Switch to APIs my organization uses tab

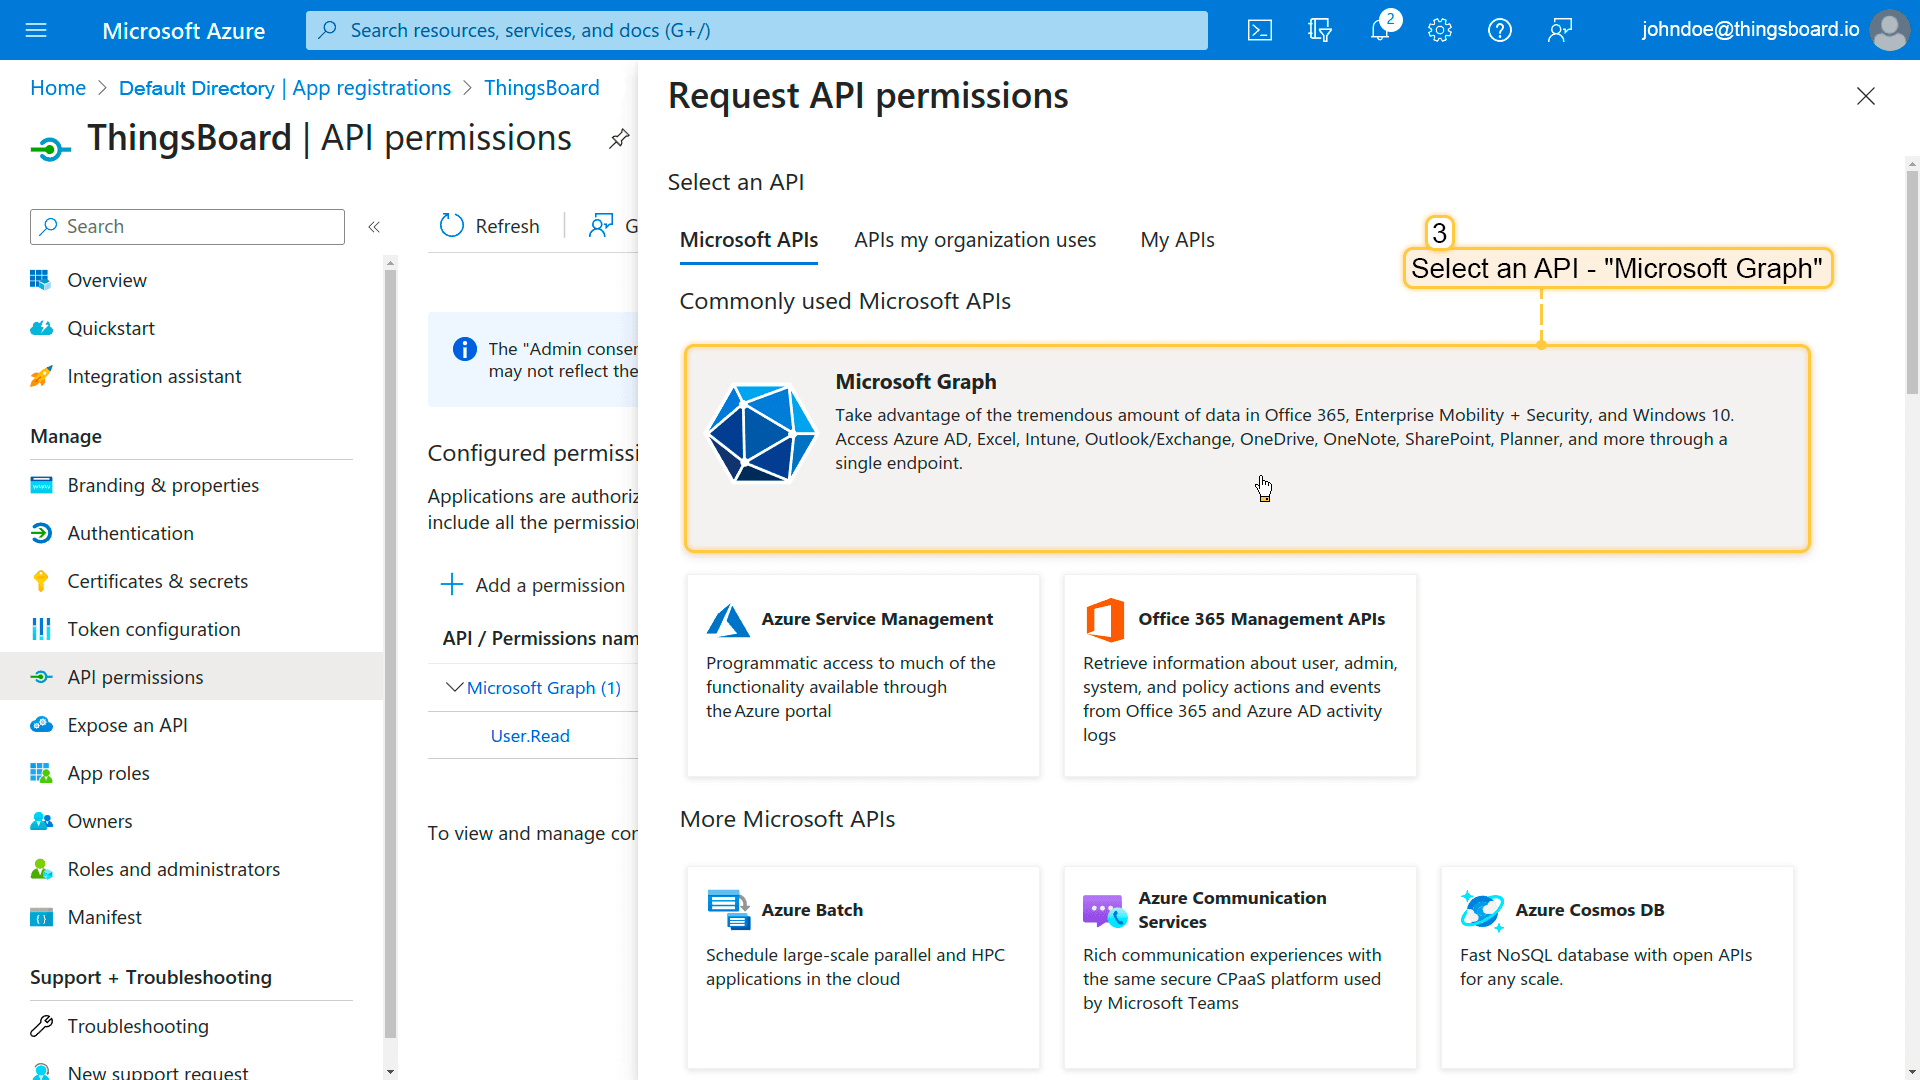coord(975,240)
